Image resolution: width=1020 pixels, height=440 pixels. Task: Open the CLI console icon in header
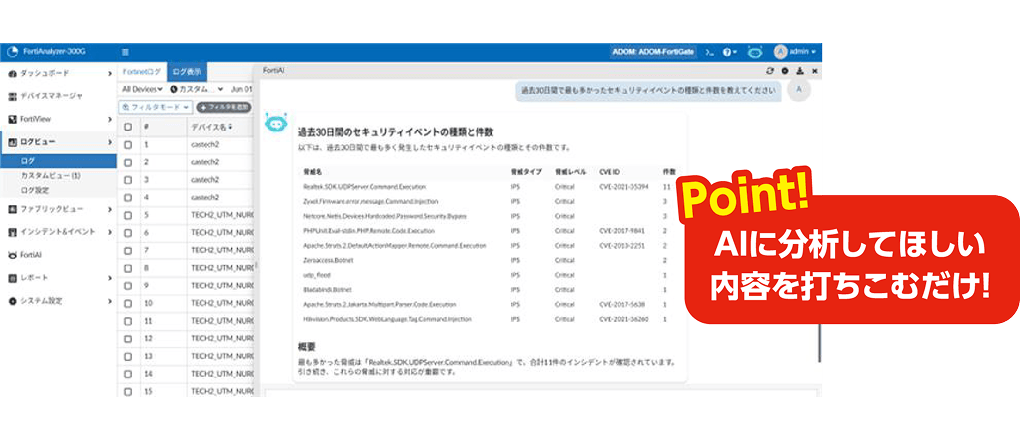point(709,52)
